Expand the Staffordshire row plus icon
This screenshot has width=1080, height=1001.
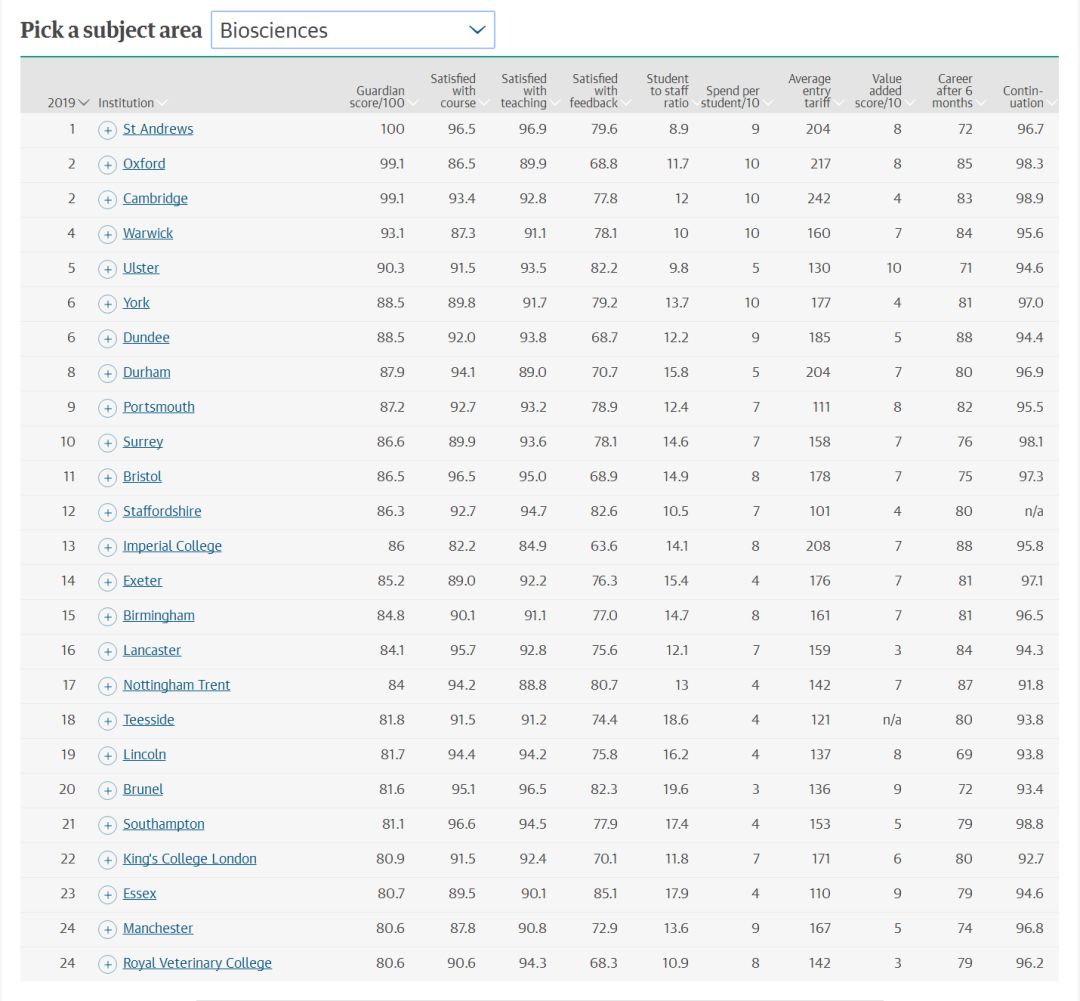[107, 512]
